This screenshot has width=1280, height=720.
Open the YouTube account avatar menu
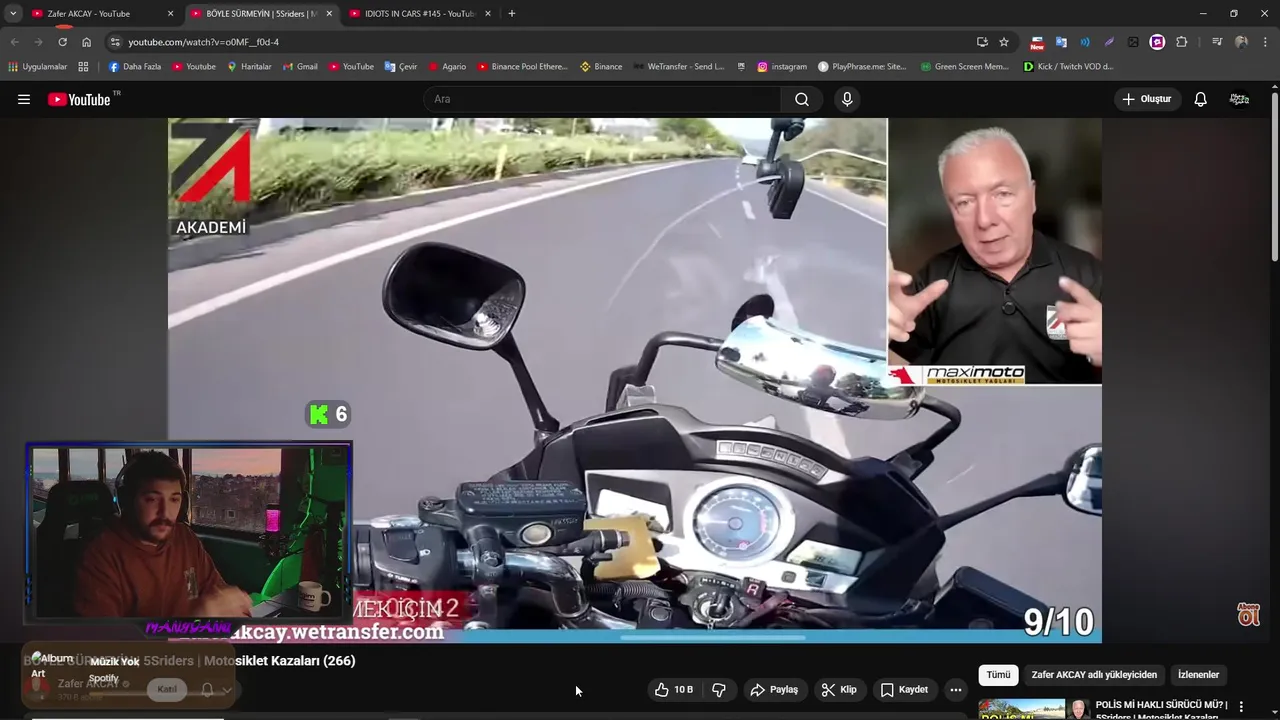tap(1240, 99)
